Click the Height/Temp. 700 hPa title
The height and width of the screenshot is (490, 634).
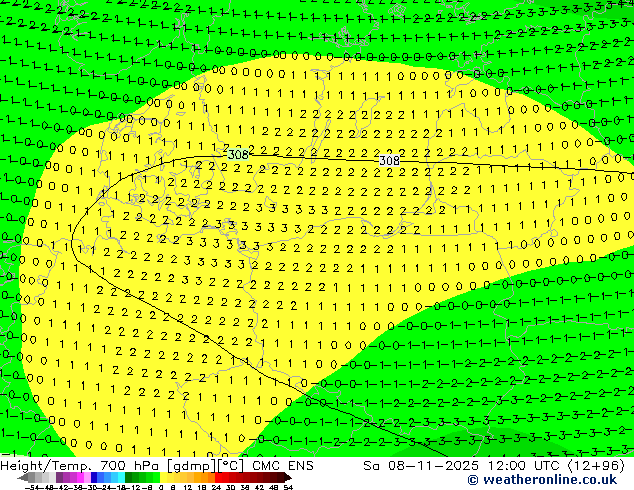pyautogui.click(x=81, y=466)
